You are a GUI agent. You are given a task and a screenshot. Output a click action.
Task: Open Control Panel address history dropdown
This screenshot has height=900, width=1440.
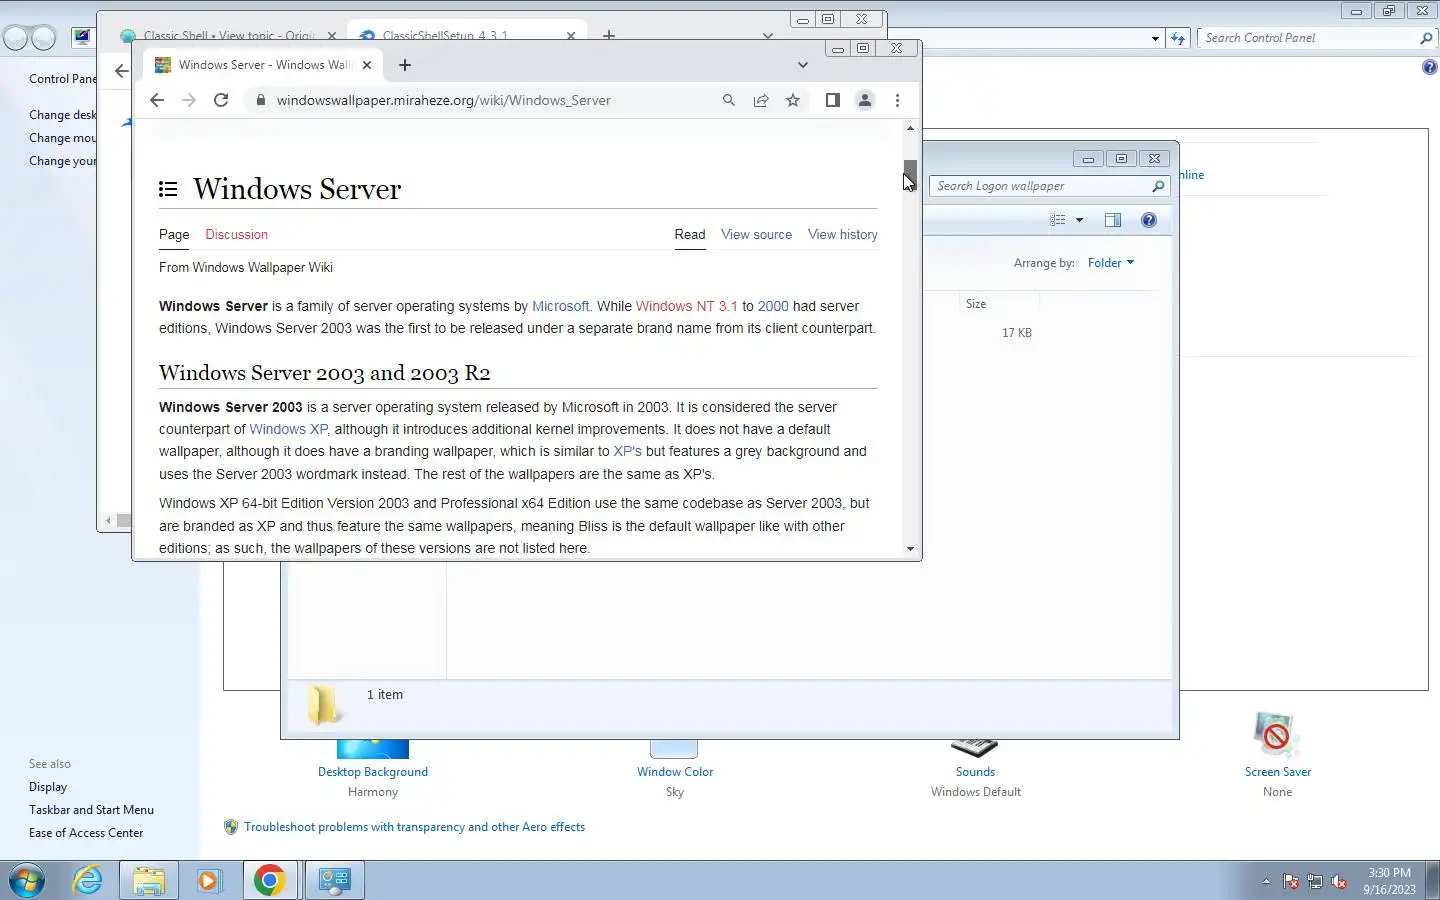(x=1155, y=39)
